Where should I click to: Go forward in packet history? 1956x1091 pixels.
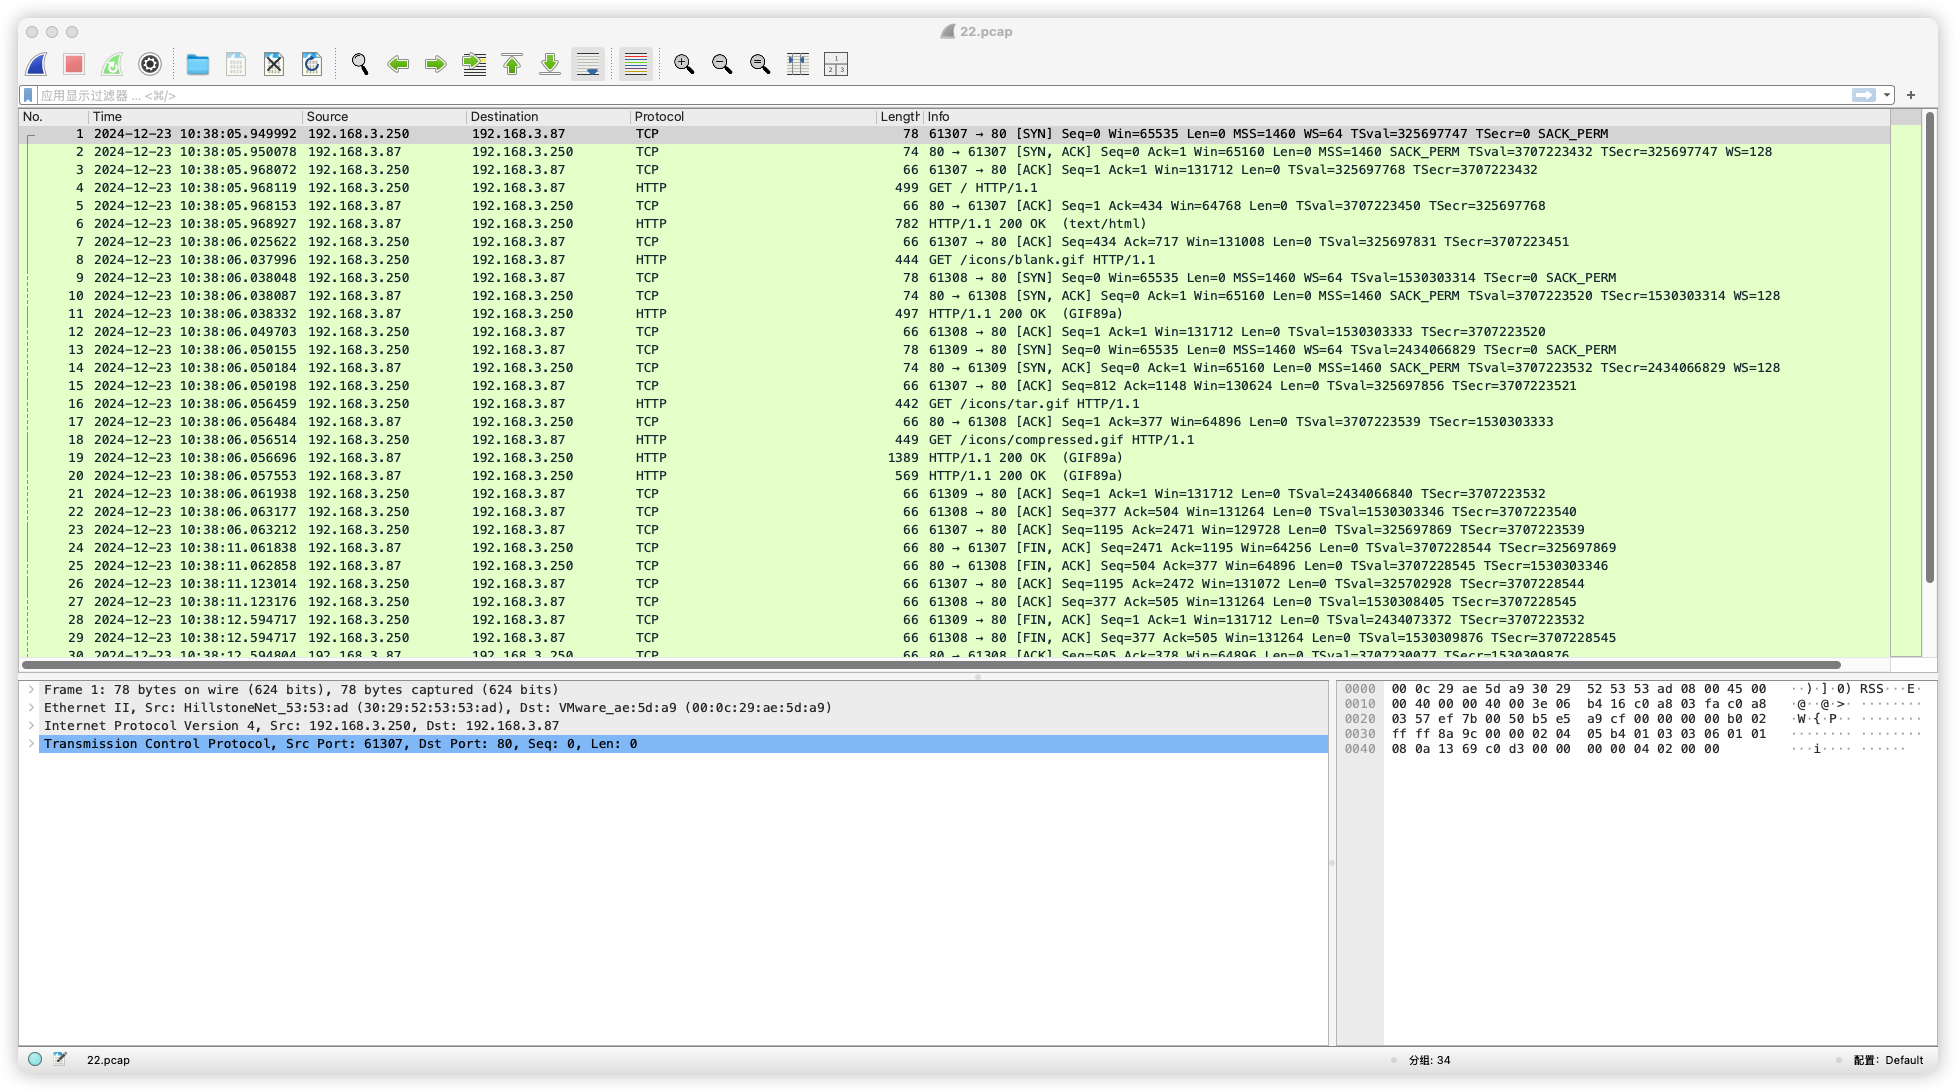coord(436,64)
